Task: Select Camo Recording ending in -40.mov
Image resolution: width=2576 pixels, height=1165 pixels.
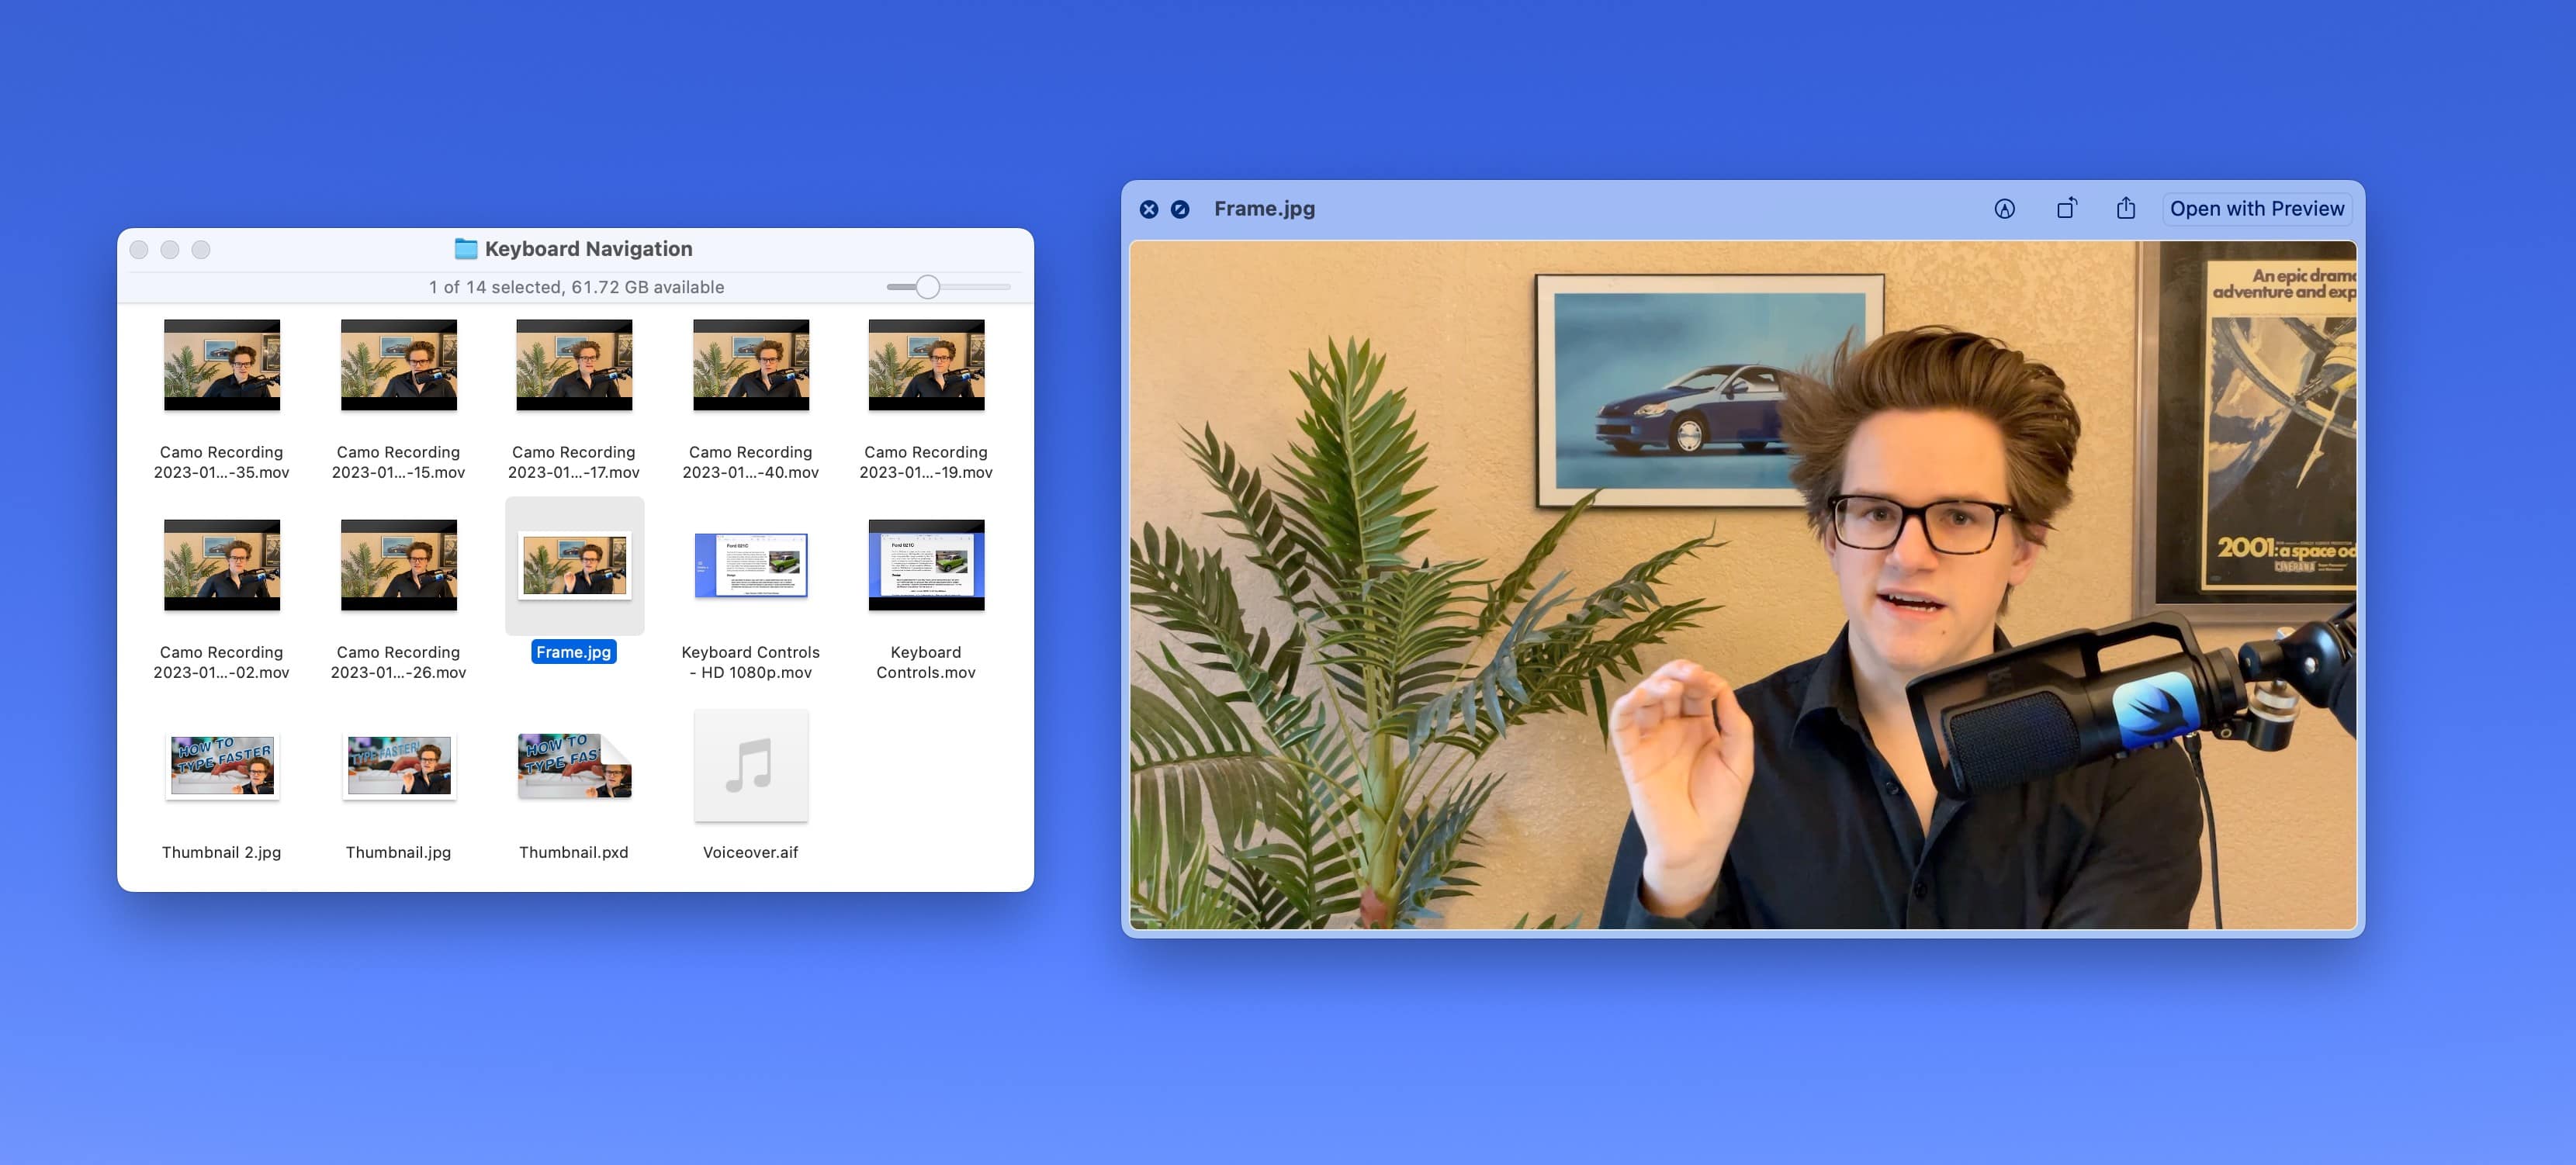Action: point(750,365)
